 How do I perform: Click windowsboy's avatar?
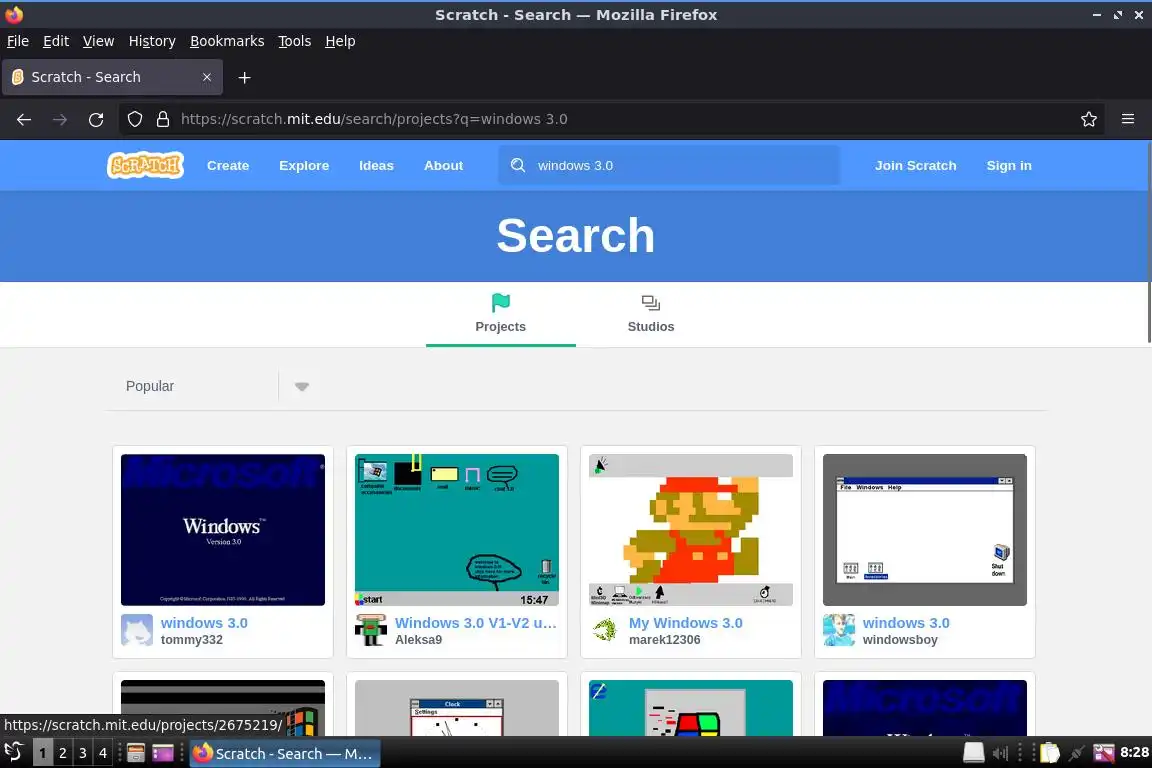[838, 630]
